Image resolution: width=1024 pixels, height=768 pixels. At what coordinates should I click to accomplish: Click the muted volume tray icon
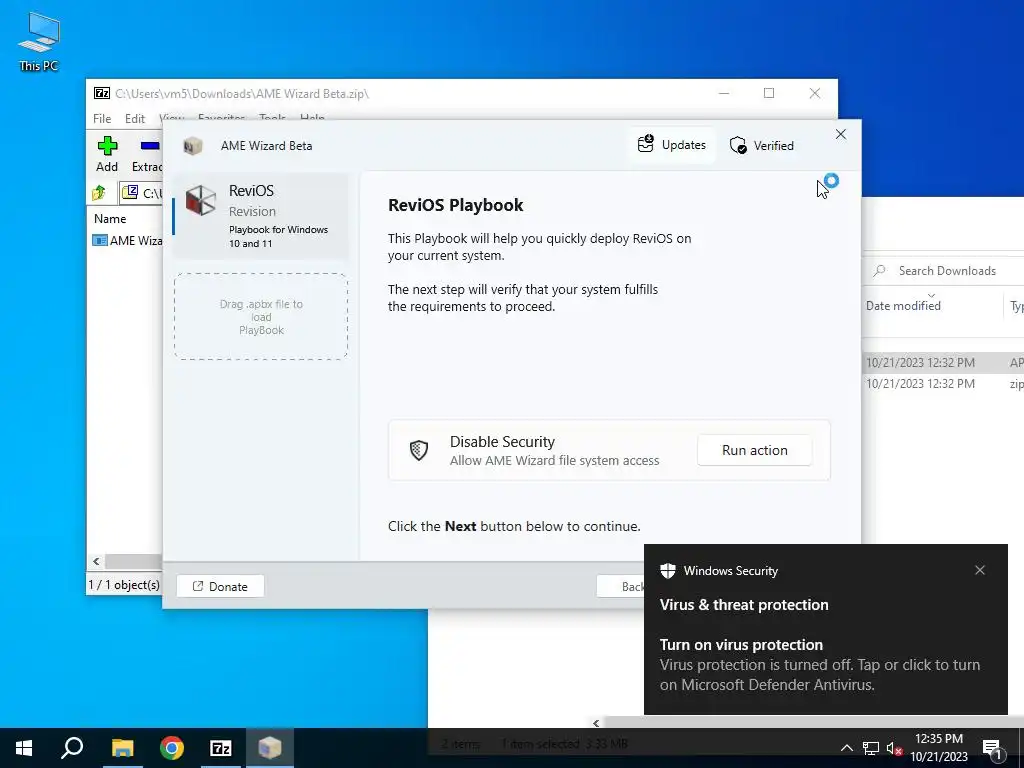coord(895,748)
